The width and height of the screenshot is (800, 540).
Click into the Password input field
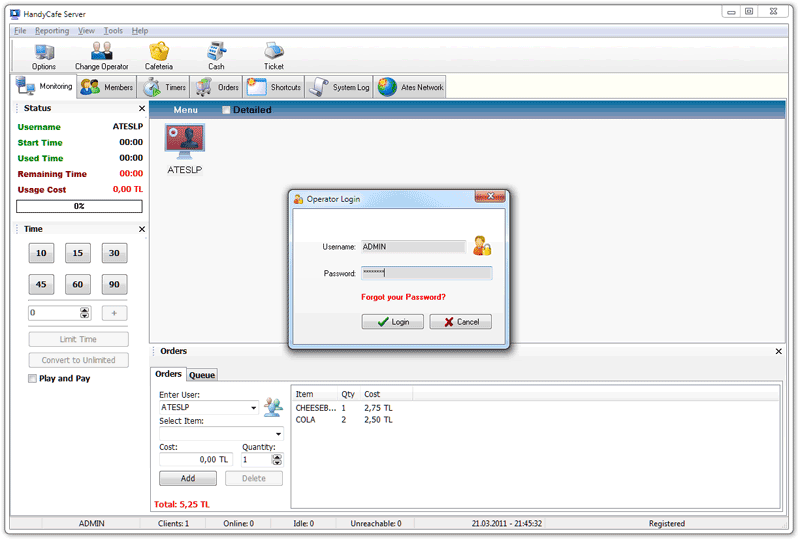426,273
